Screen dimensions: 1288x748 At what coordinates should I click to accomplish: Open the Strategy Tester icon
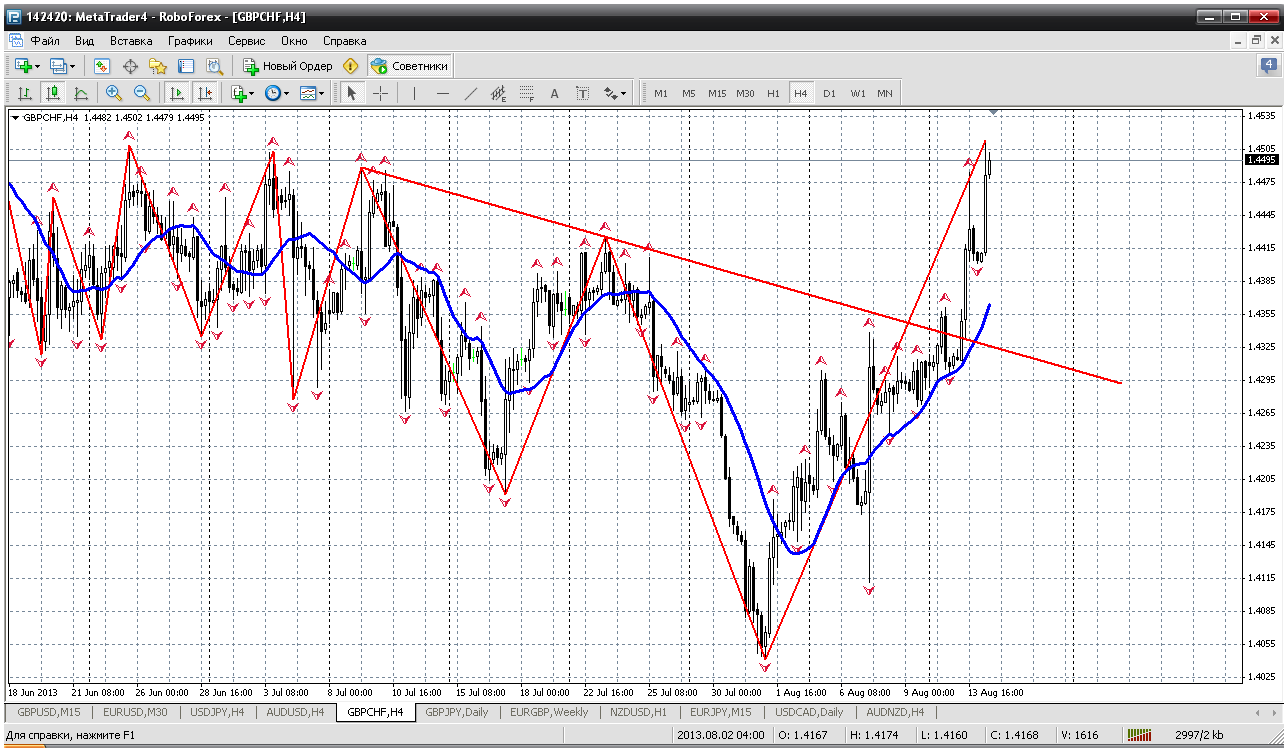tap(214, 66)
